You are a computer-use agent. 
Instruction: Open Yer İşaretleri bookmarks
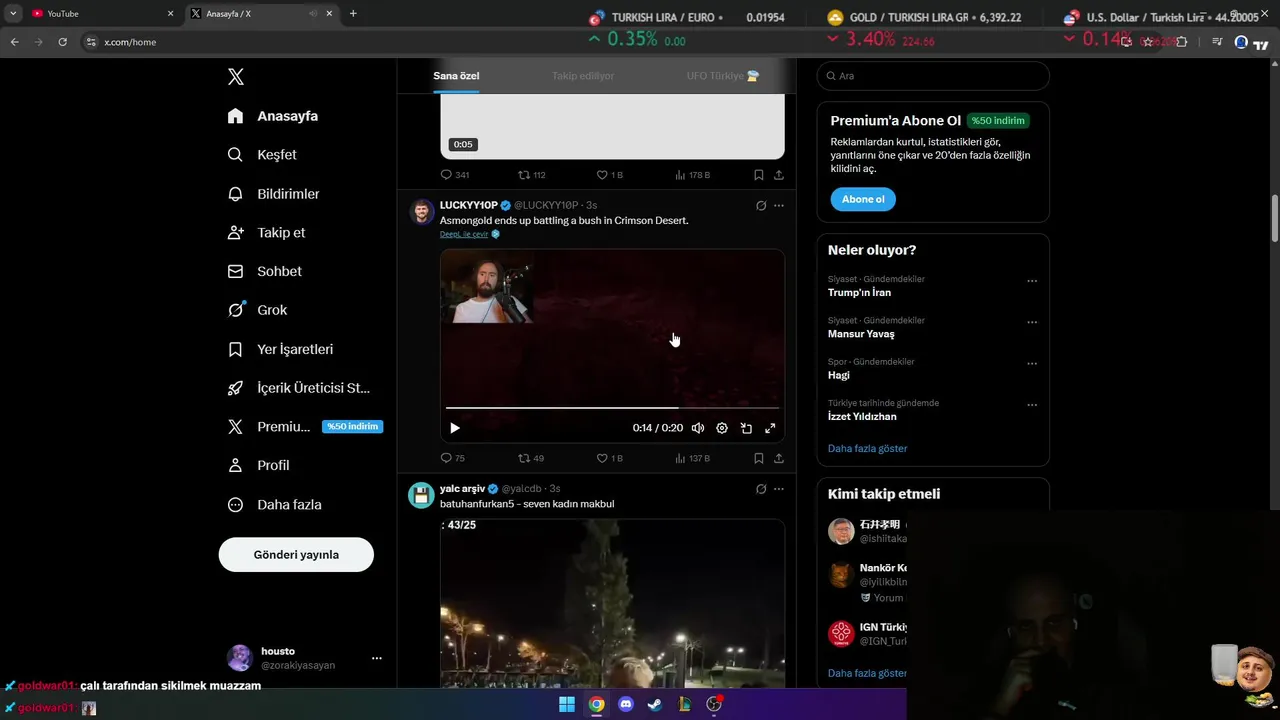(x=280, y=349)
